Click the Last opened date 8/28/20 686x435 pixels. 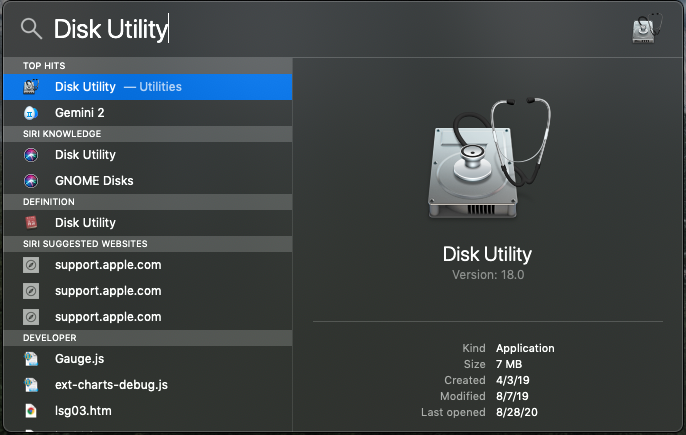coord(517,412)
